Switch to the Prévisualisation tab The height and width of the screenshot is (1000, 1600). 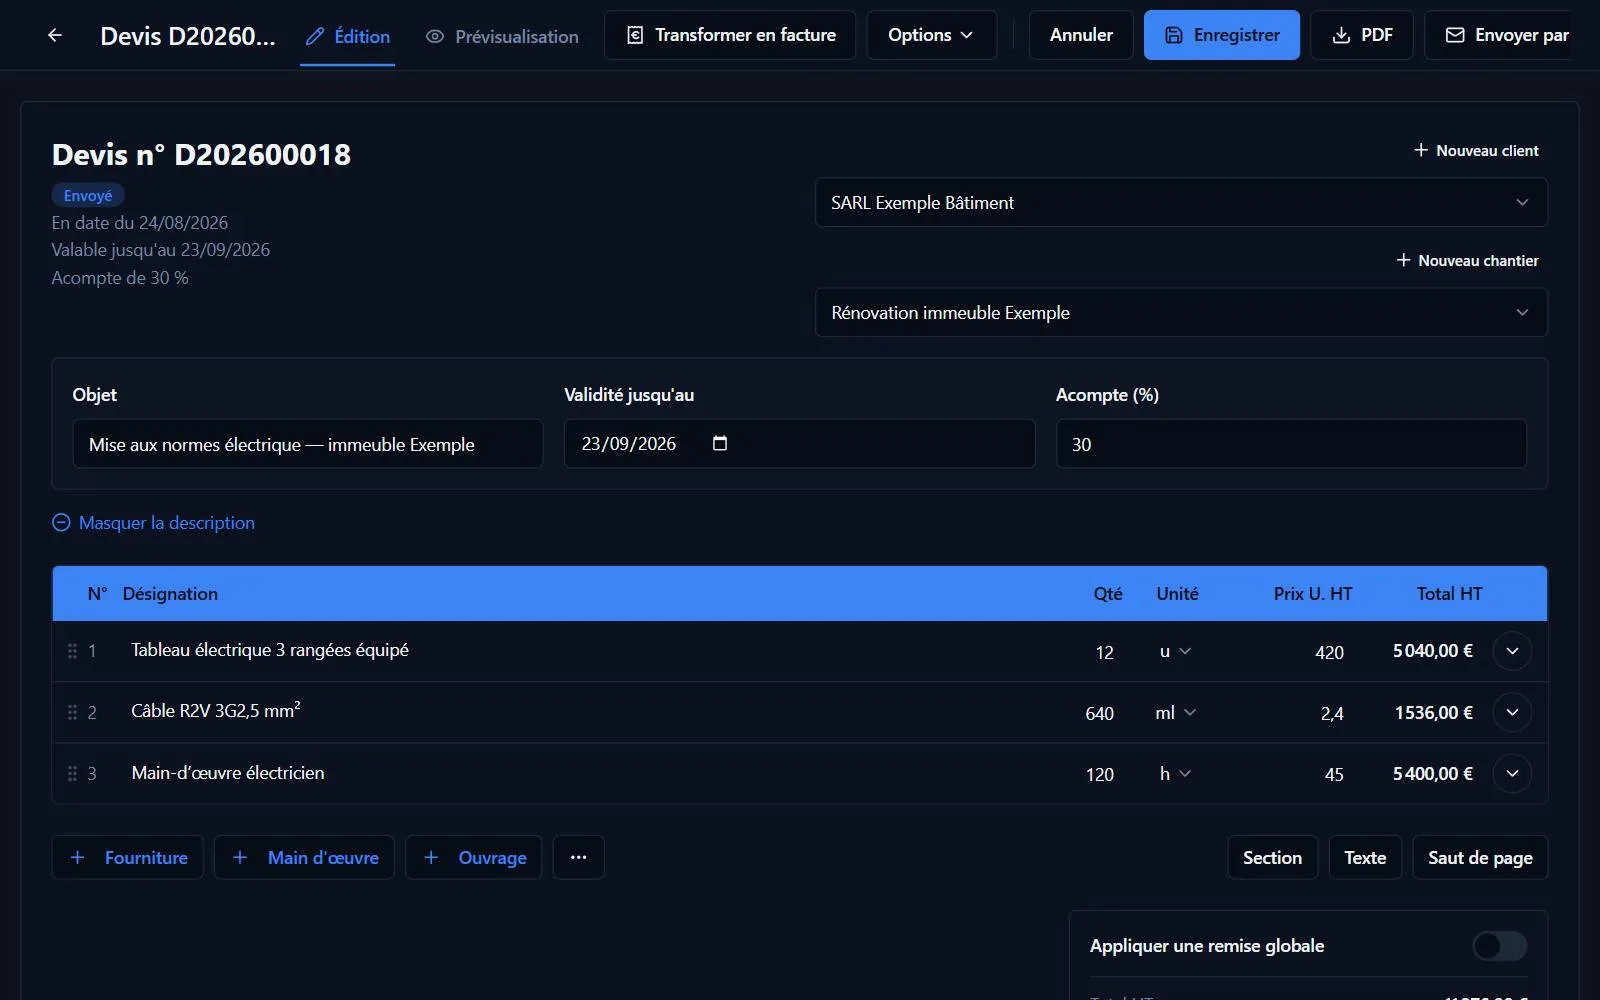[x=502, y=36]
